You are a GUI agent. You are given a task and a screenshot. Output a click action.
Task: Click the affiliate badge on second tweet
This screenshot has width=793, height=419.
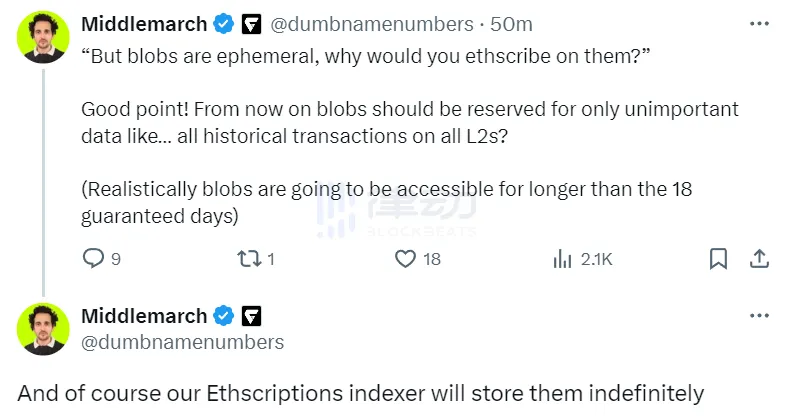point(251,316)
